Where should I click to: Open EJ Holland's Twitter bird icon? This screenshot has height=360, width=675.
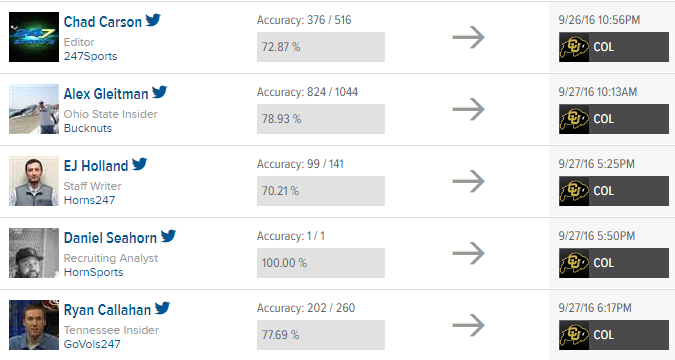[139, 164]
